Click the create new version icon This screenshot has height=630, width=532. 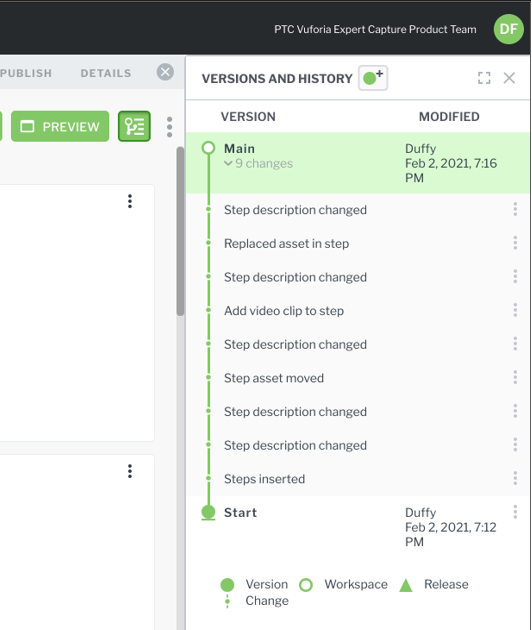[x=373, y=78]
